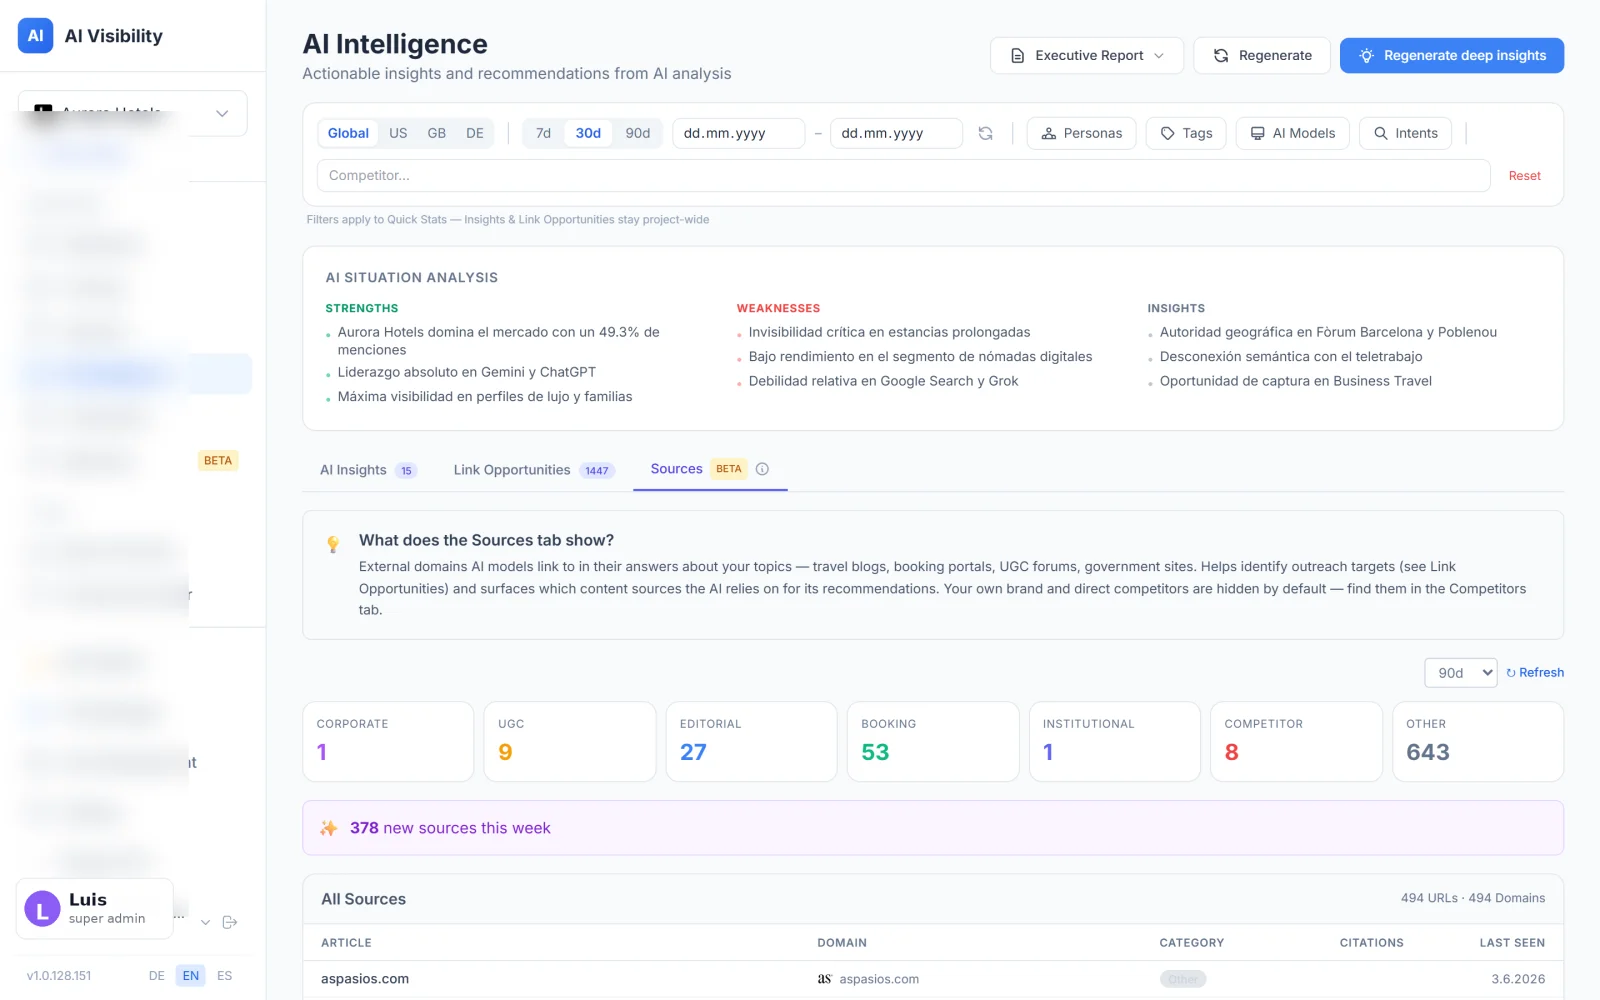Click the 15 badge on AI Insights tab
This screenshot has height=1000, width=1600.
click(x=406, y=471)
